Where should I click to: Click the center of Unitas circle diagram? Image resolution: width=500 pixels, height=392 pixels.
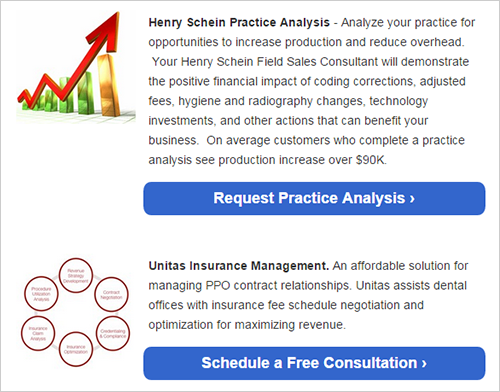coord(76,313)
